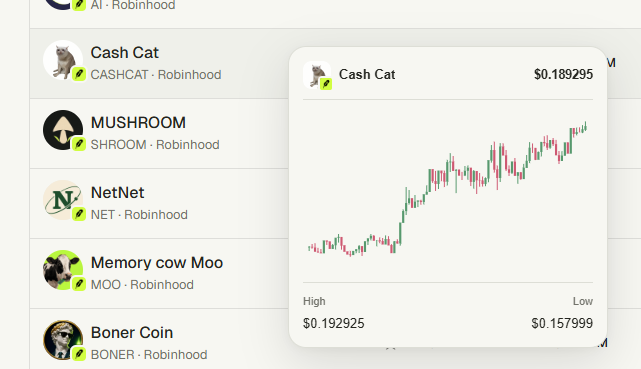Click Robinhood feather badge on Memory cow Moo

click(x=79, y=284)
